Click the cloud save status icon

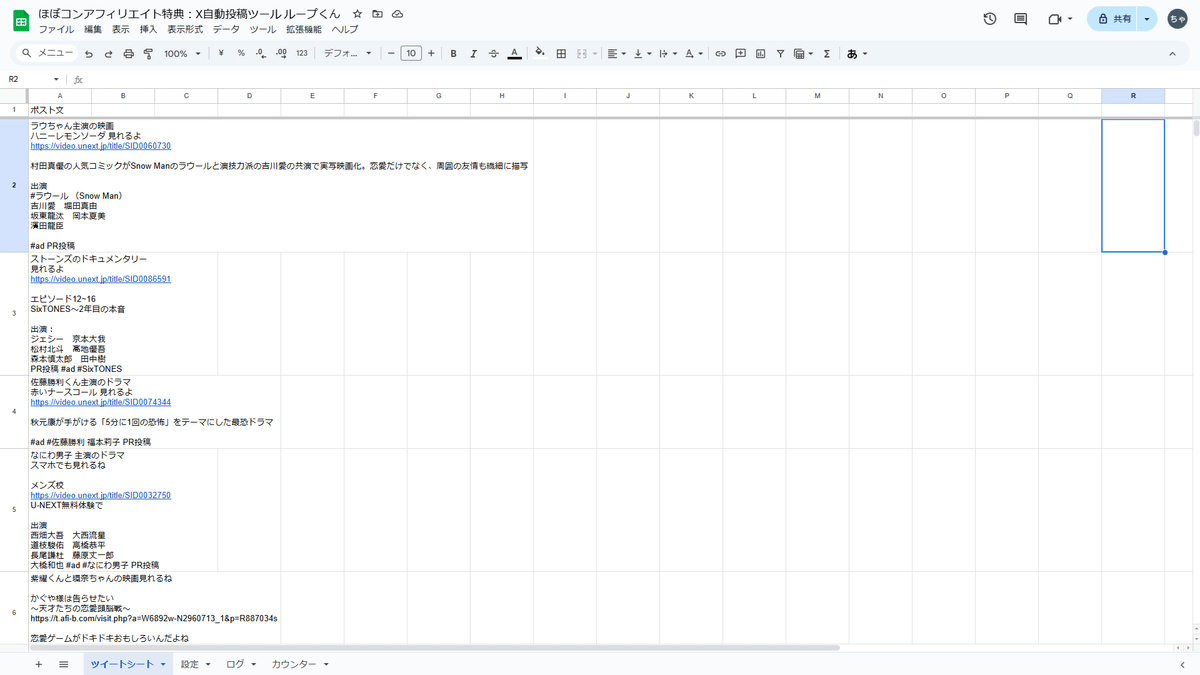pos(397,14)
